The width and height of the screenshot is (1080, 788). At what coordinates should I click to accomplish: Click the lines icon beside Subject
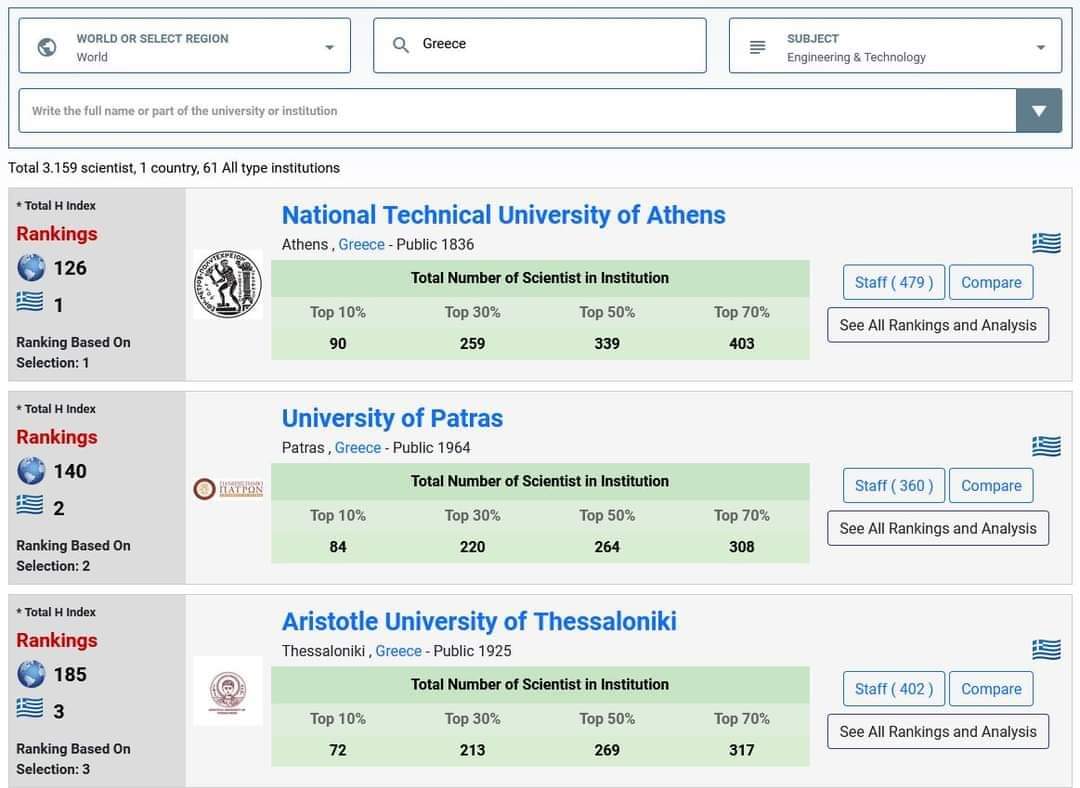[x=757, y=47]
